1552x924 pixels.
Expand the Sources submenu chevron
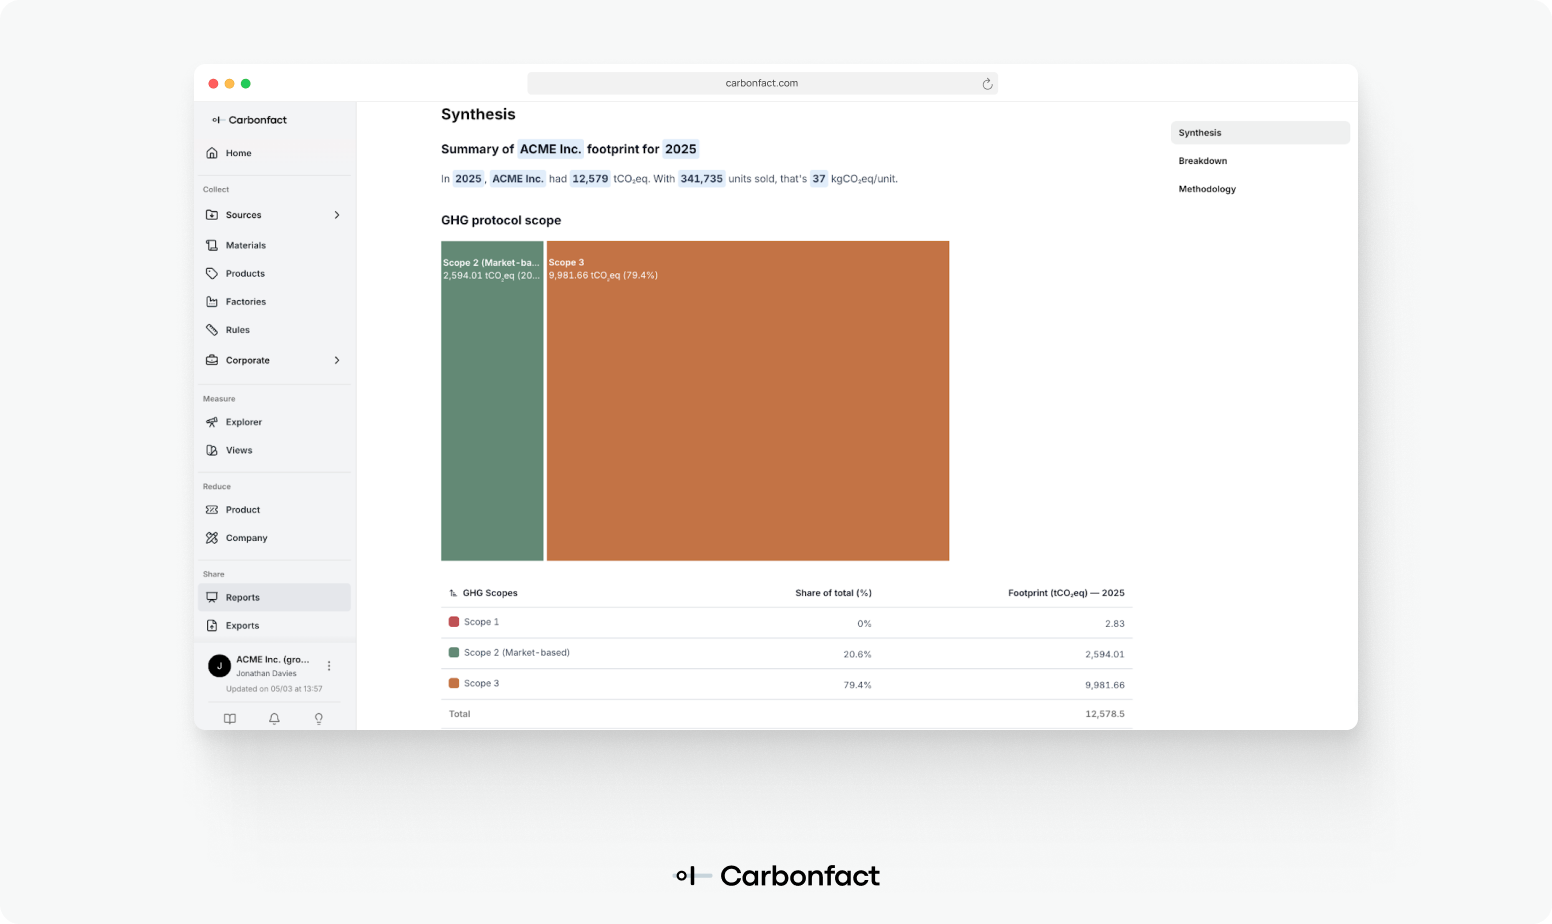pyautogui.click(x=337, y=215)
